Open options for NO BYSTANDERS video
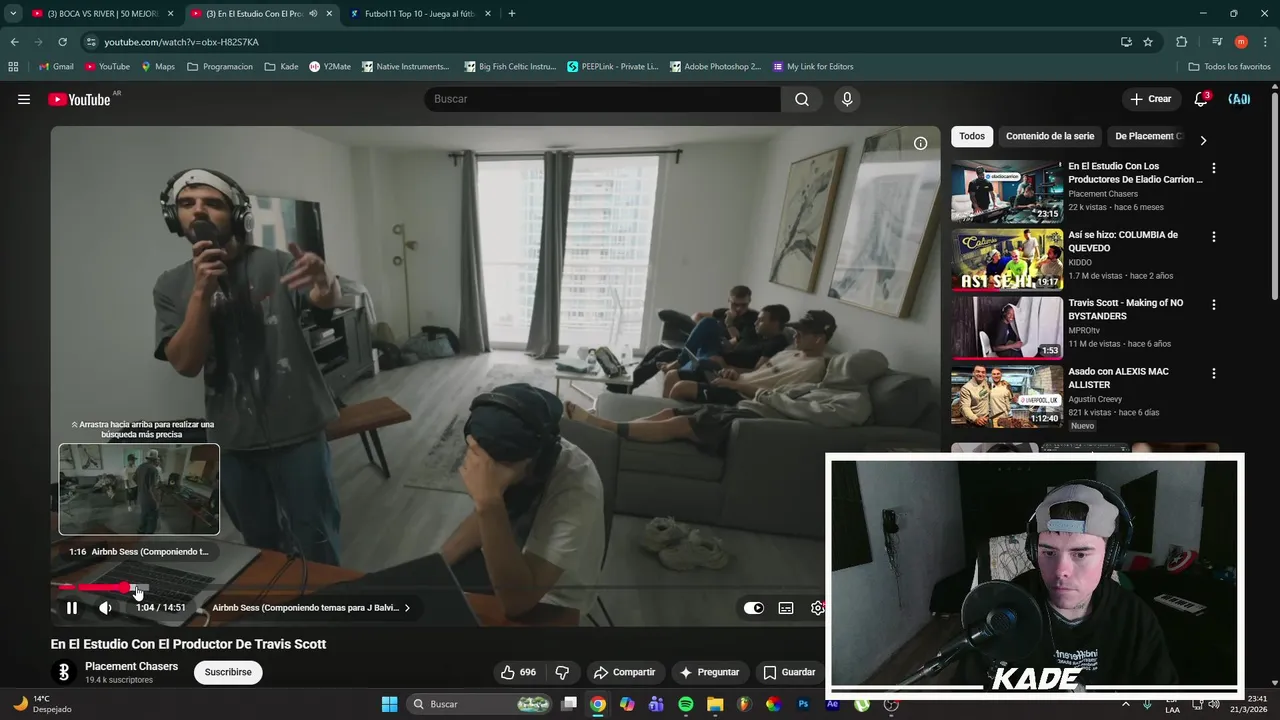Image resolution: width=1280 pixels, height=720 pixels. (x=1214, y=305)
